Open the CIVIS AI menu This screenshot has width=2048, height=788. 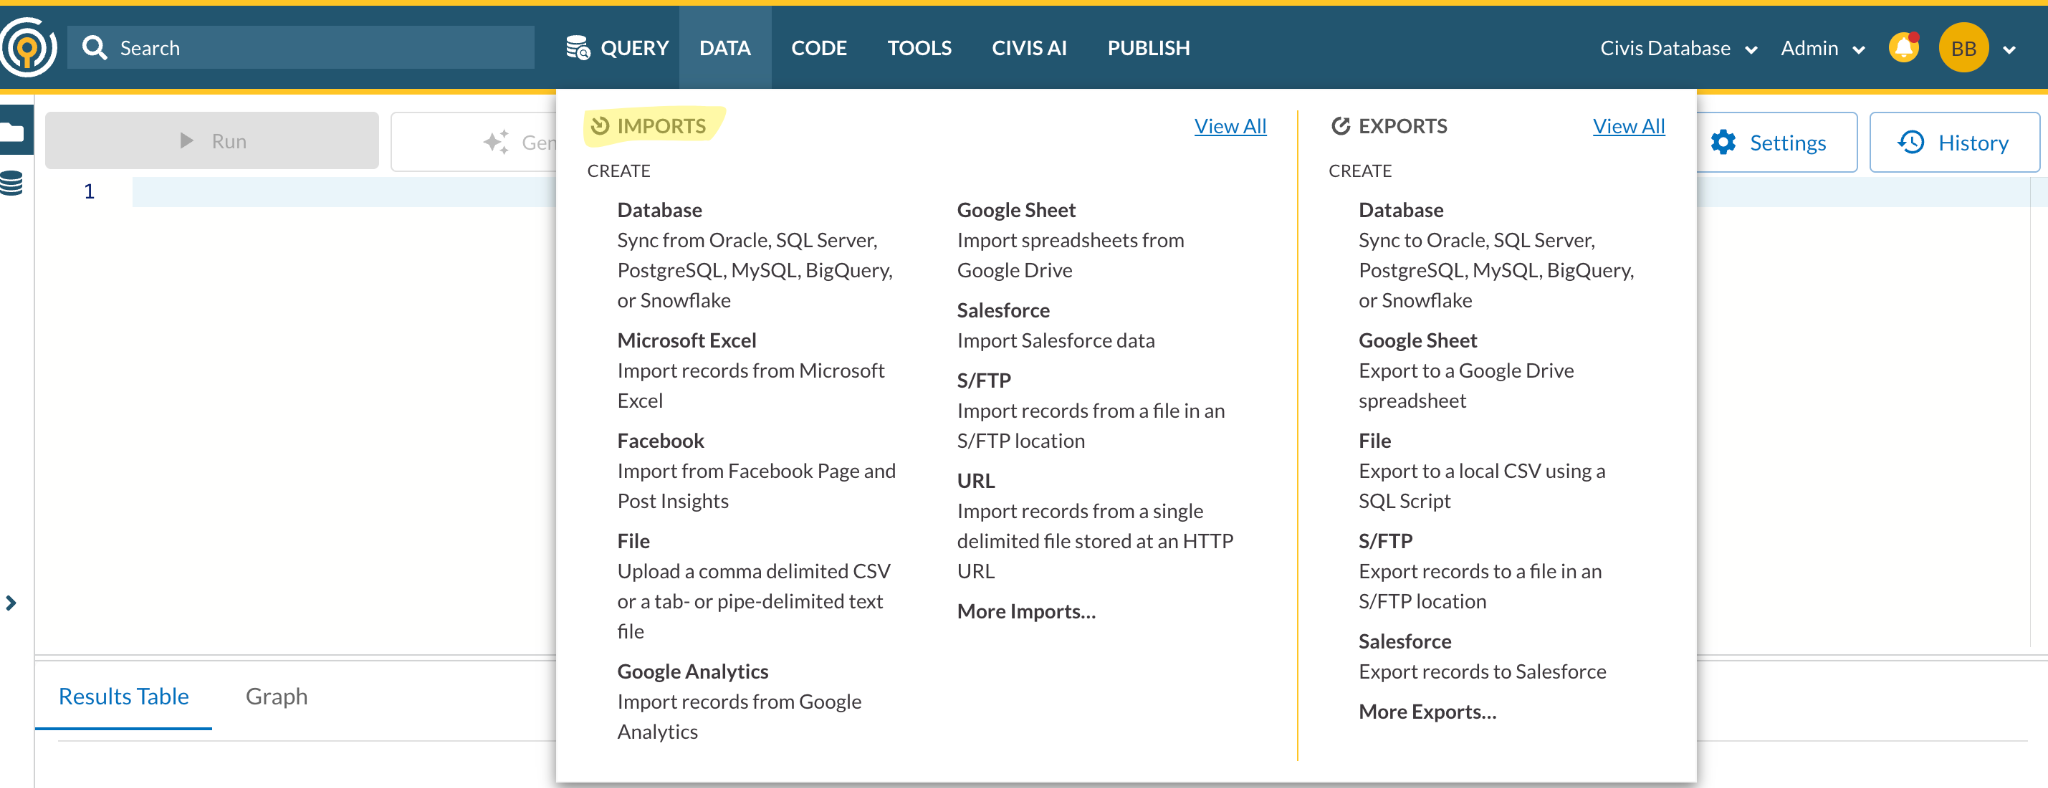(x=1029, y=48)
